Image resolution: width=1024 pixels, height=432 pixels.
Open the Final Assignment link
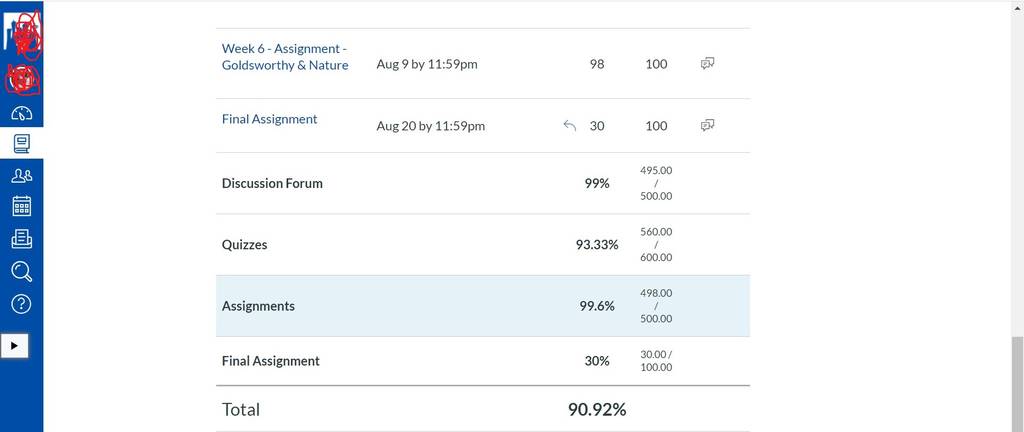tap(270, 119)
